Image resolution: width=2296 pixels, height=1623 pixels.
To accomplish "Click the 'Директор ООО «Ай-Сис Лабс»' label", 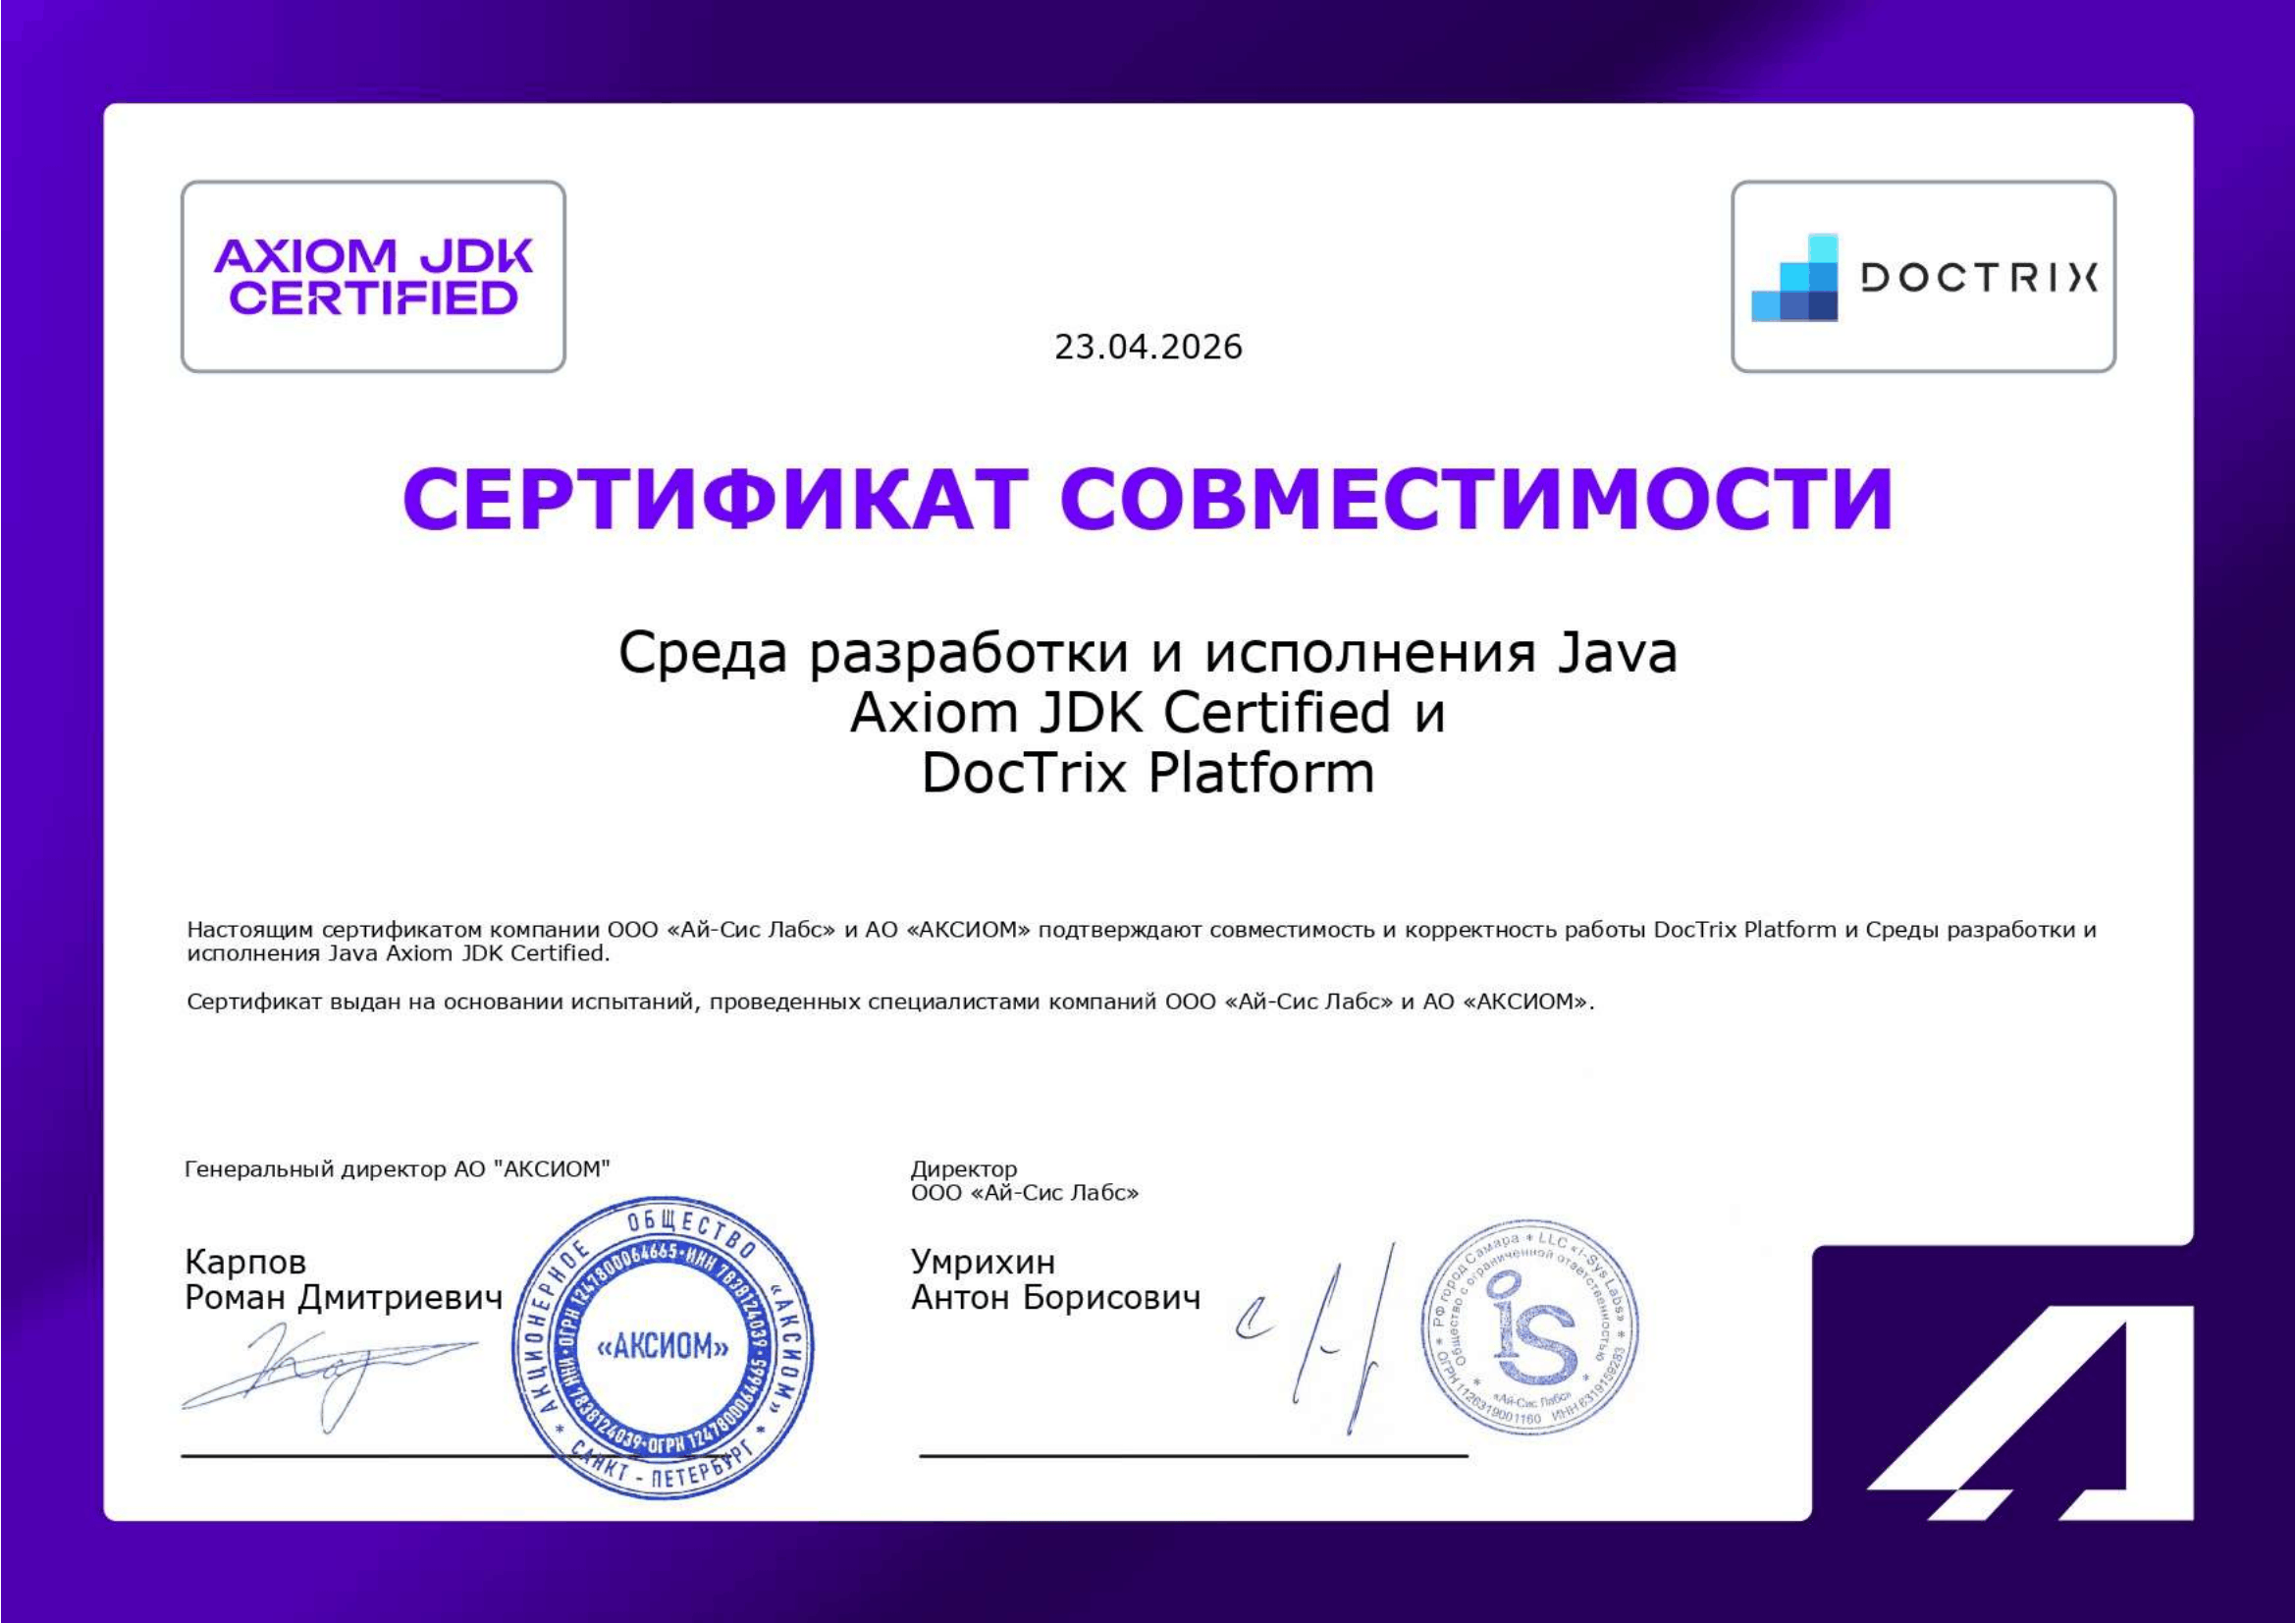I will click(x=1024, y=1181).
